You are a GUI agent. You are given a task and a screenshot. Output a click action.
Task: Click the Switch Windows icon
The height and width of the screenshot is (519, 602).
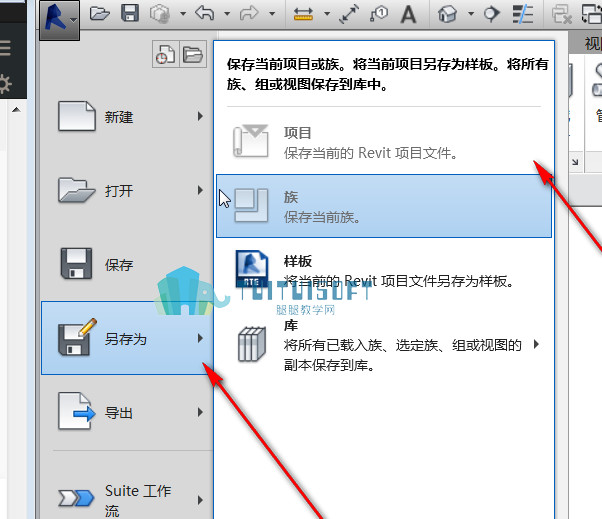click(x=592, y=14)
